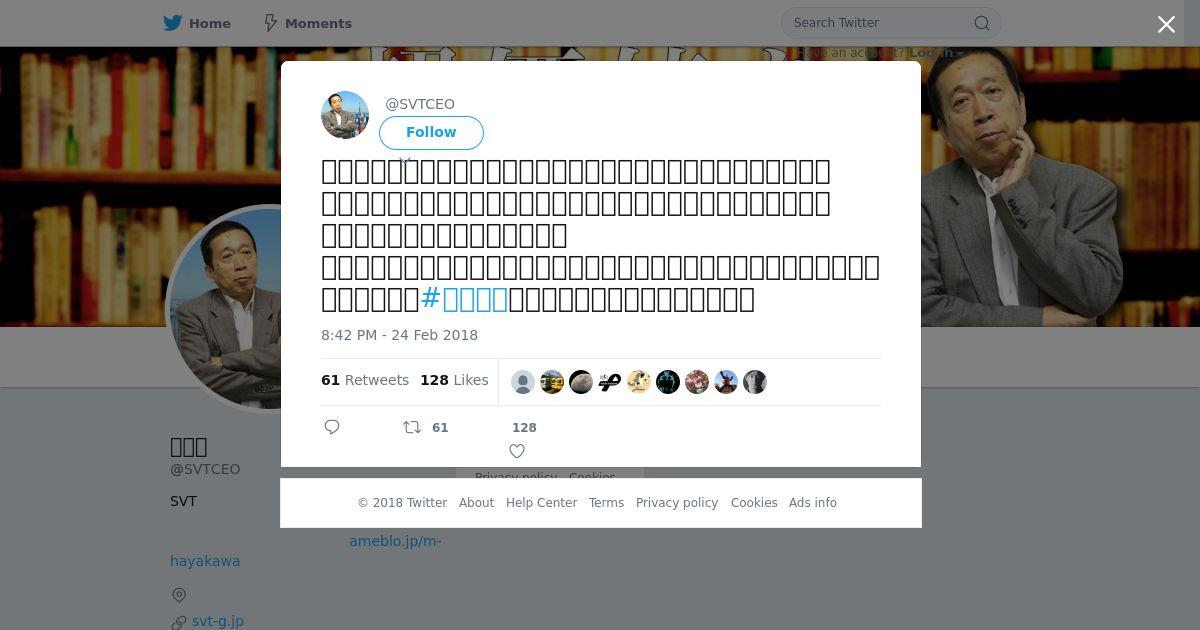Image resolution: width=1200 pixels, height=630 pixels.
Task: Click the location pin icon in profile
Action: point(179,595)
